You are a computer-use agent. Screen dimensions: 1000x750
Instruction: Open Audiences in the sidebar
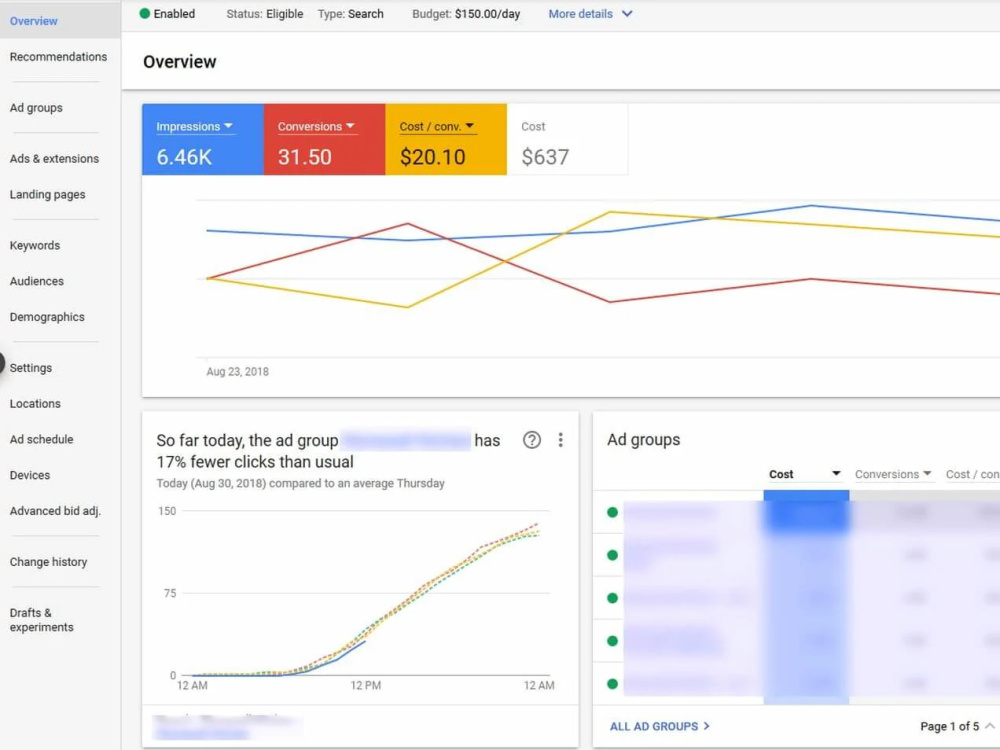coord(36,281)
